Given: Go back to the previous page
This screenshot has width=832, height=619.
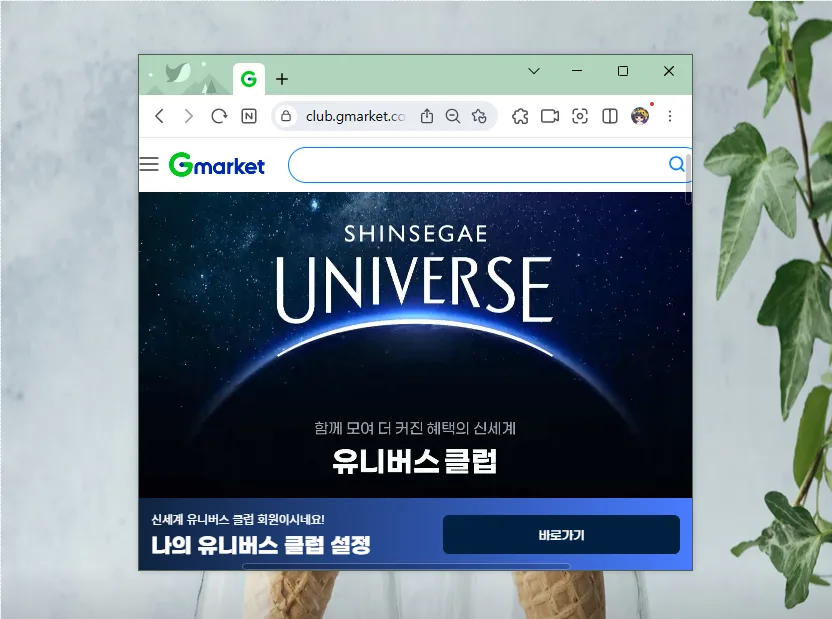Looking at the screenshot, I should (159, 116).
